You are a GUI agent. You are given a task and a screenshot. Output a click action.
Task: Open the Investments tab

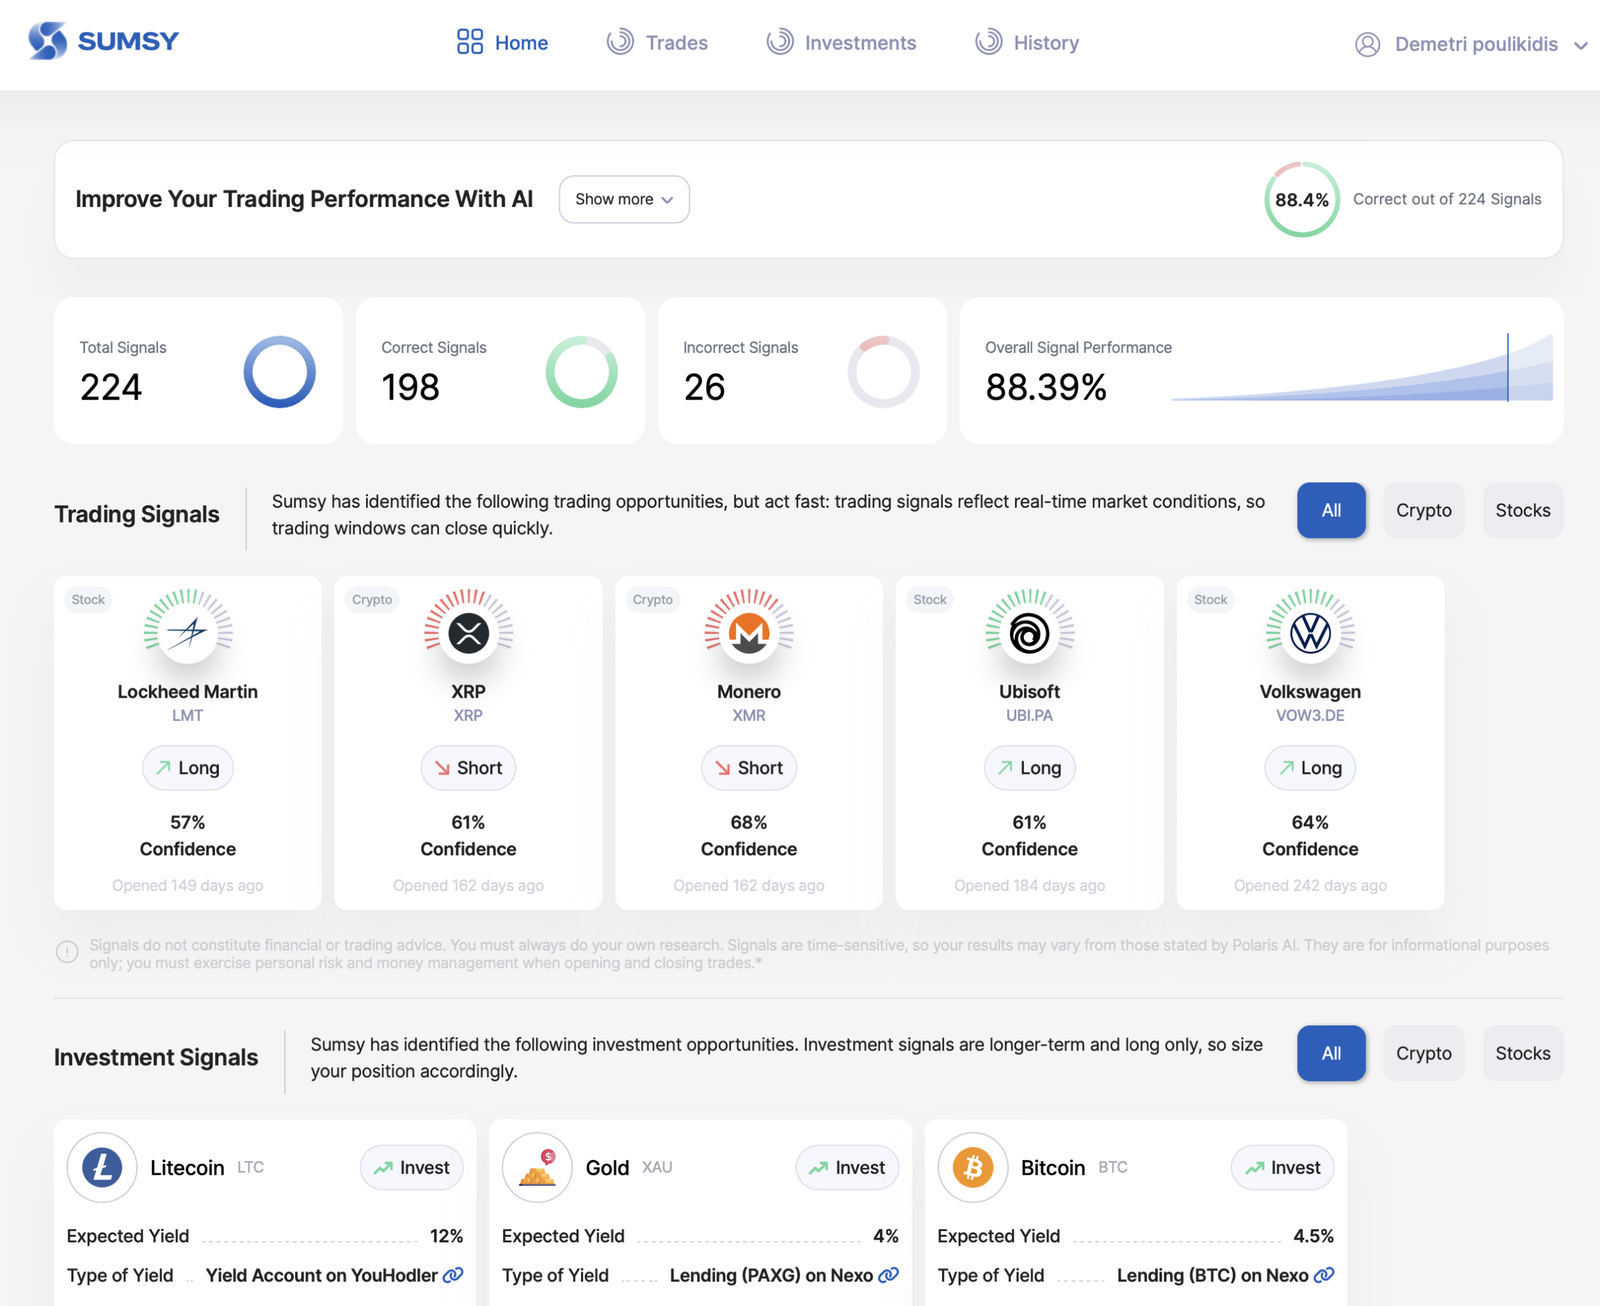click(x=841, y=43)
